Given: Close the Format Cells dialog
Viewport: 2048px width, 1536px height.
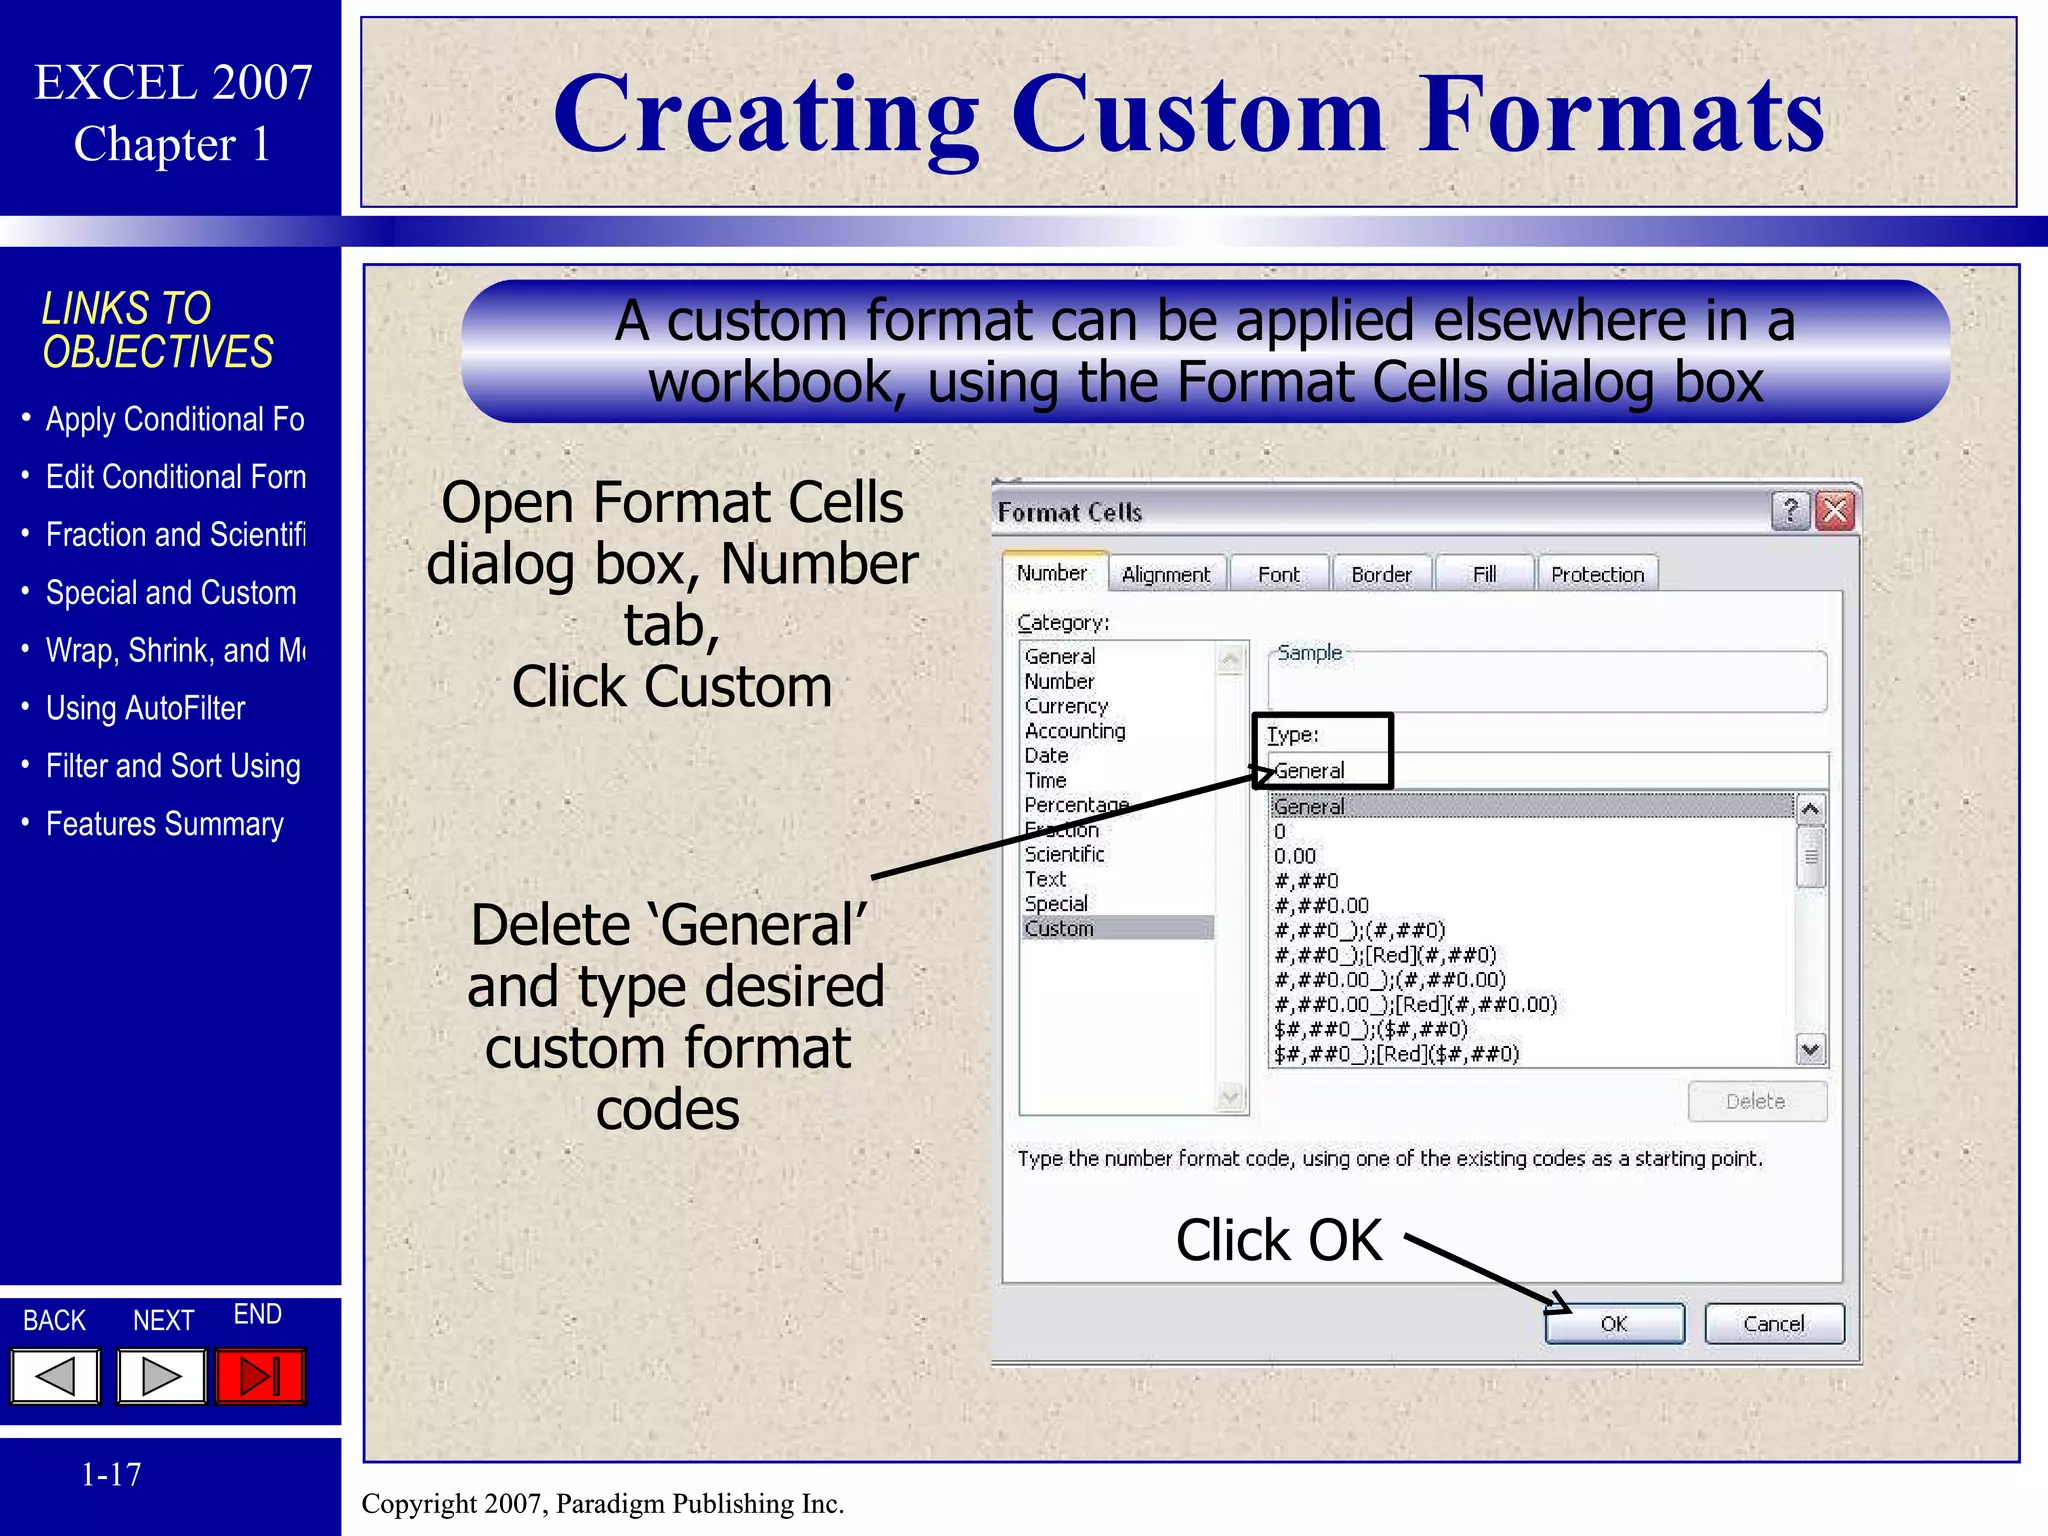Looking at the screenshot, I should point(1836,511).
